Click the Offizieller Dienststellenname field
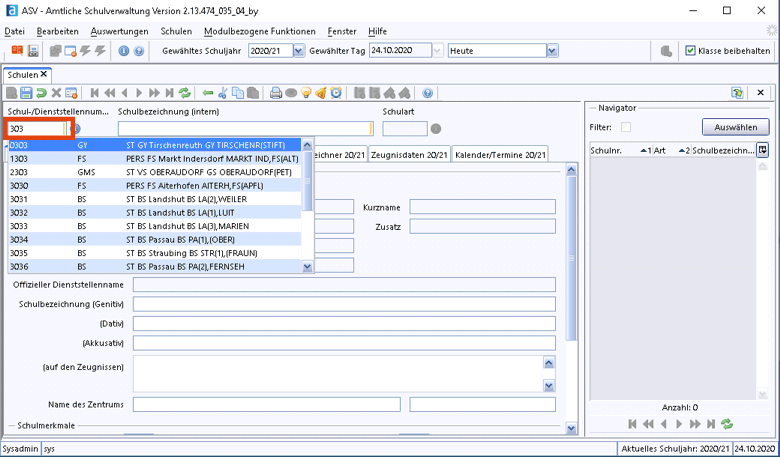 [x=344, y=284]
